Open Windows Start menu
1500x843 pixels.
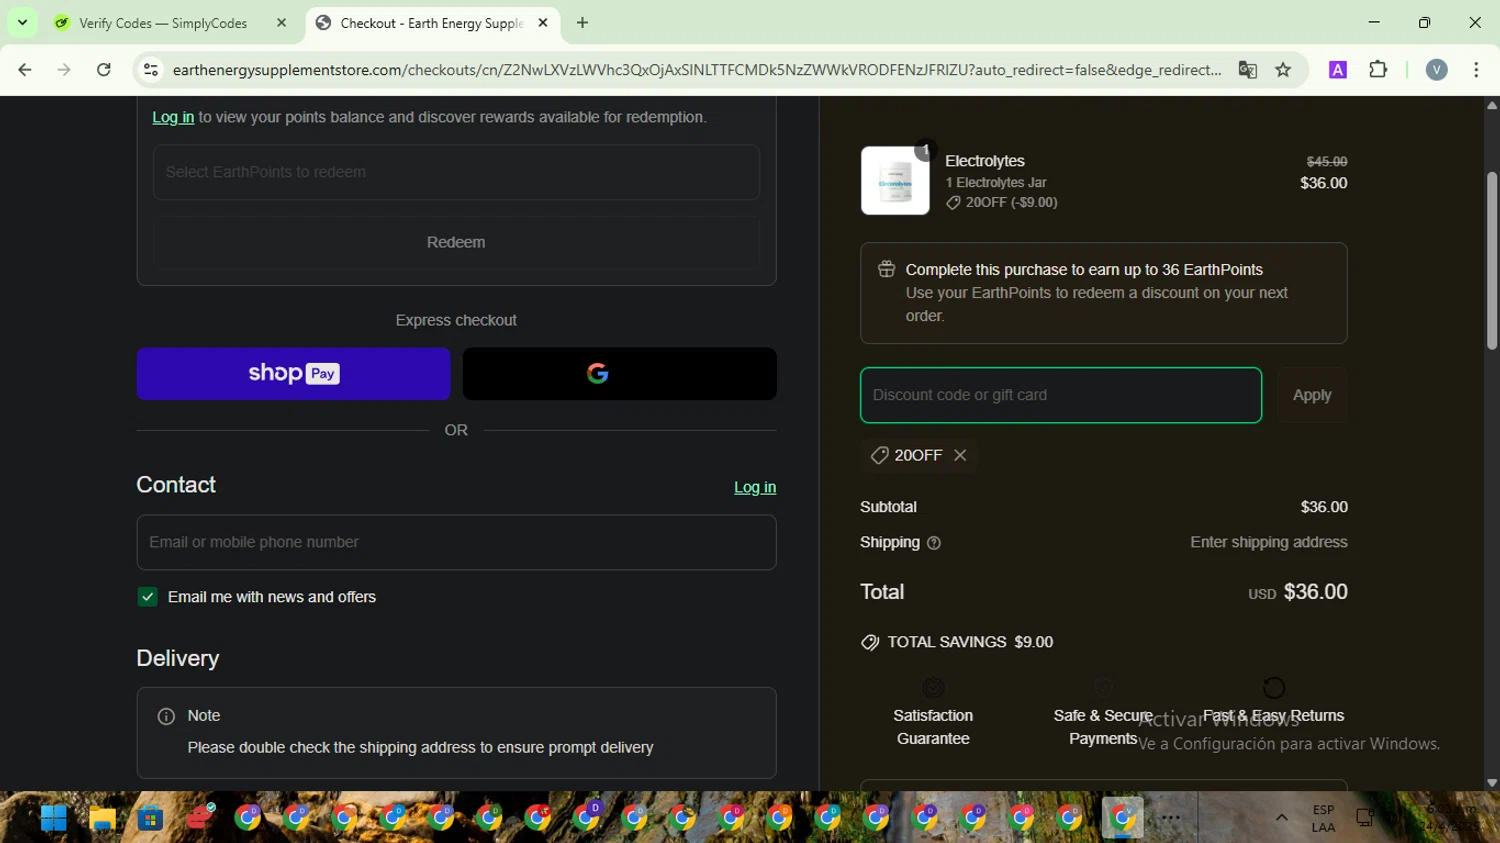[53, 818]
